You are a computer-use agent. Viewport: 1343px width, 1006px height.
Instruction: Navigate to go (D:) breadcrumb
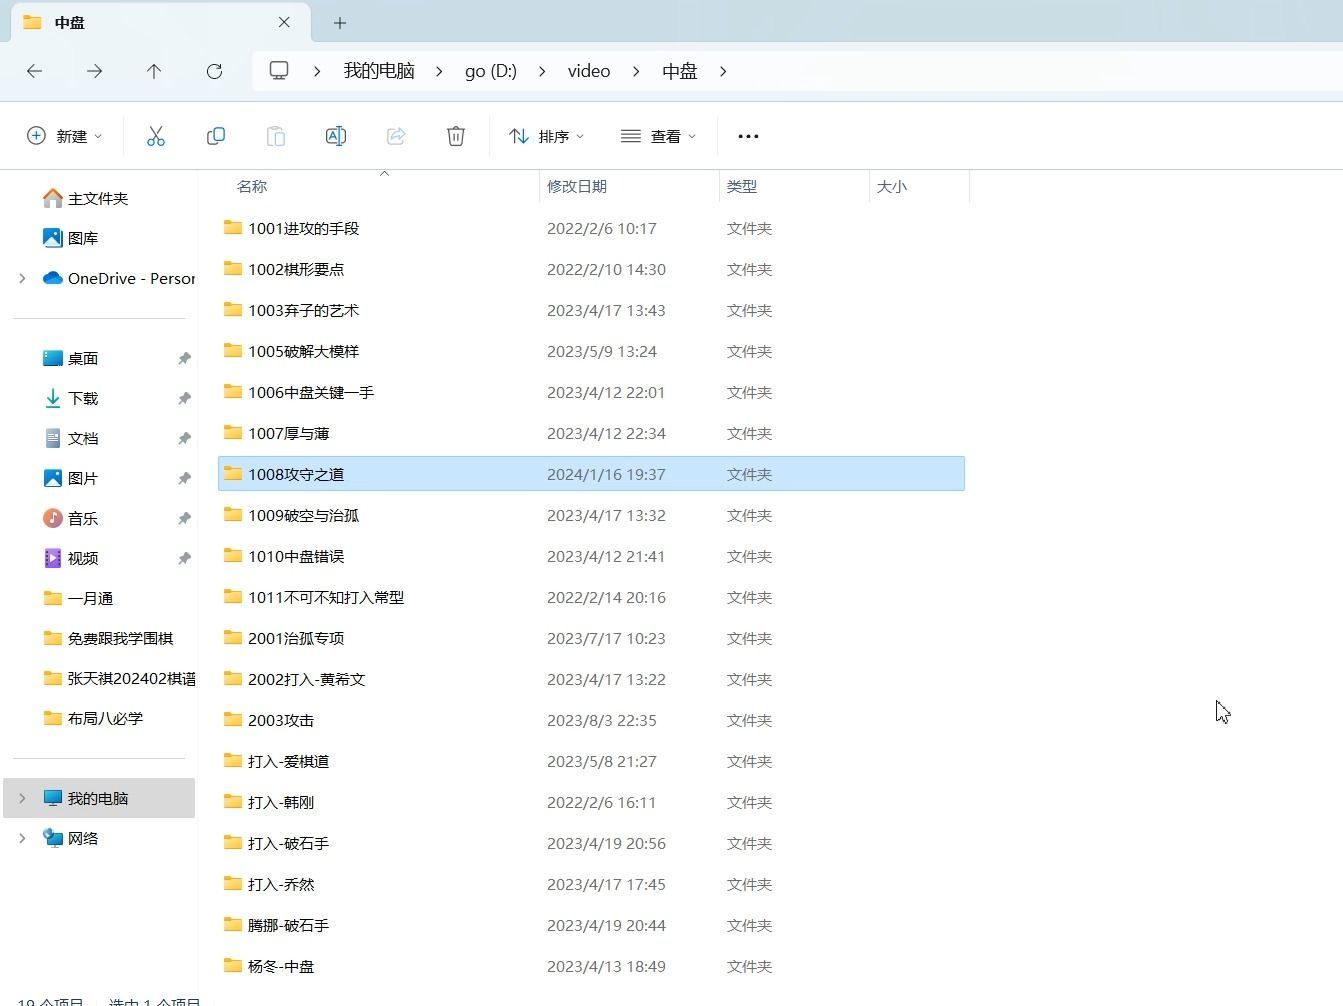[491, 71]
